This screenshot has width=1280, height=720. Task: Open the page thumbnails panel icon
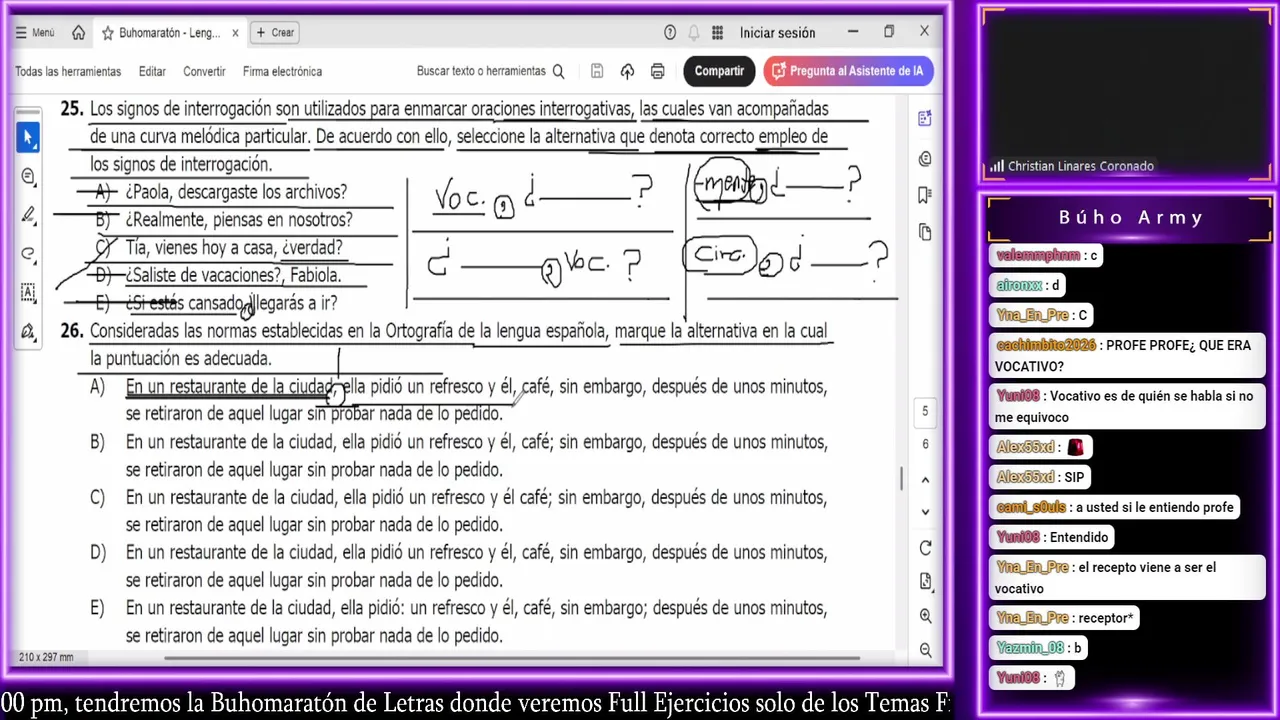pyautogui.click(x=925, y=232)
